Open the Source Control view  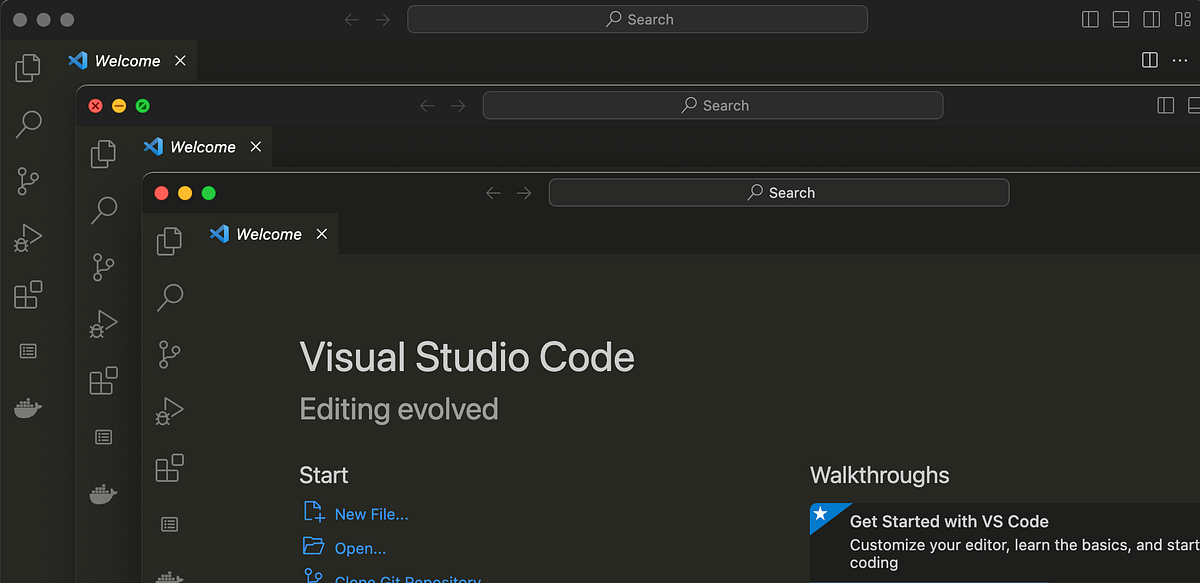[x=170, y=353]
